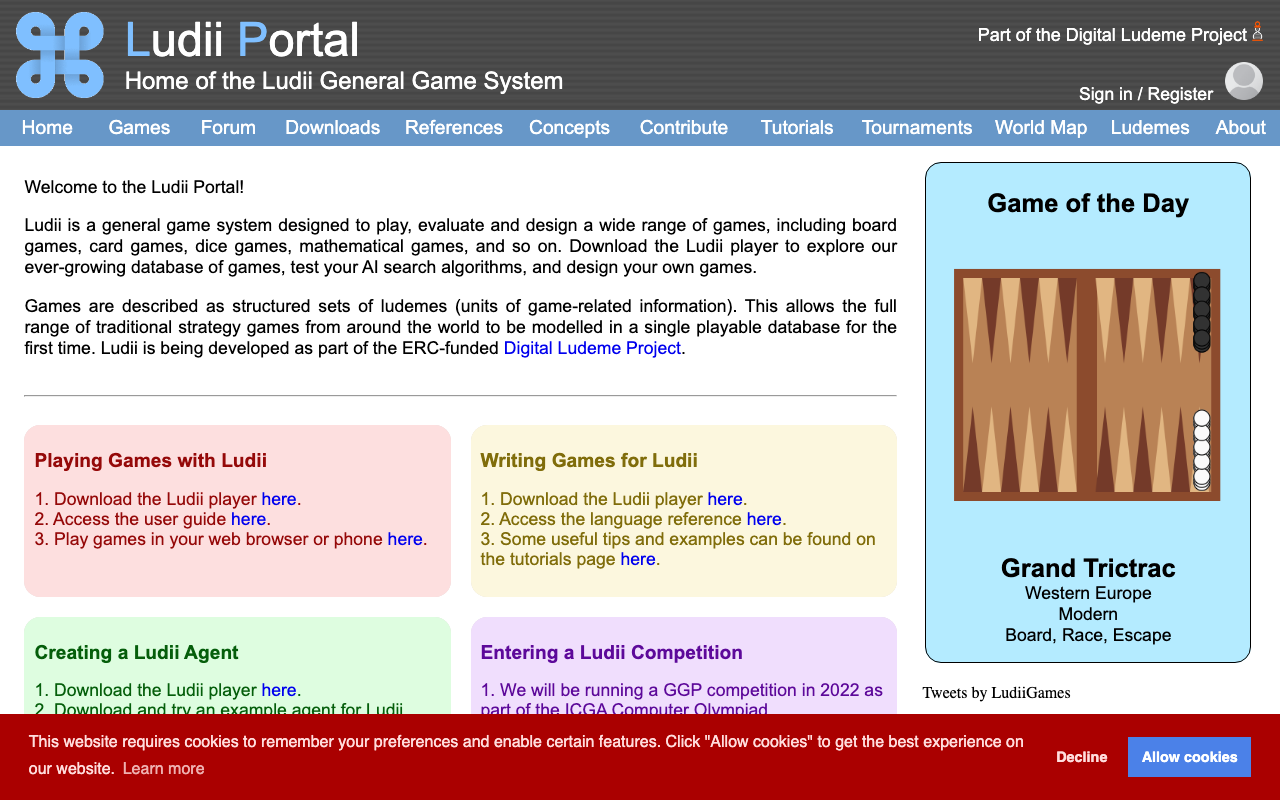
Task: Click the Allow cookies button
Action: 1189,757
